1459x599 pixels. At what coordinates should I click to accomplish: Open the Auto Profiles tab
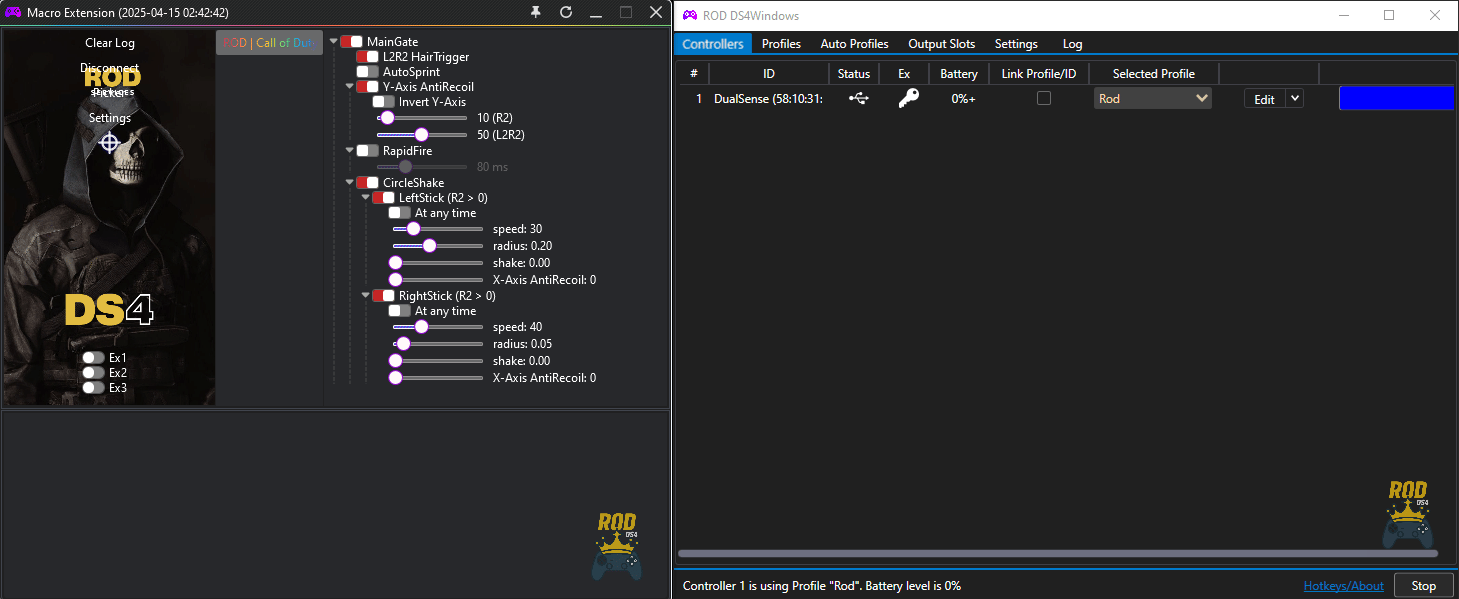click(854, 44)
